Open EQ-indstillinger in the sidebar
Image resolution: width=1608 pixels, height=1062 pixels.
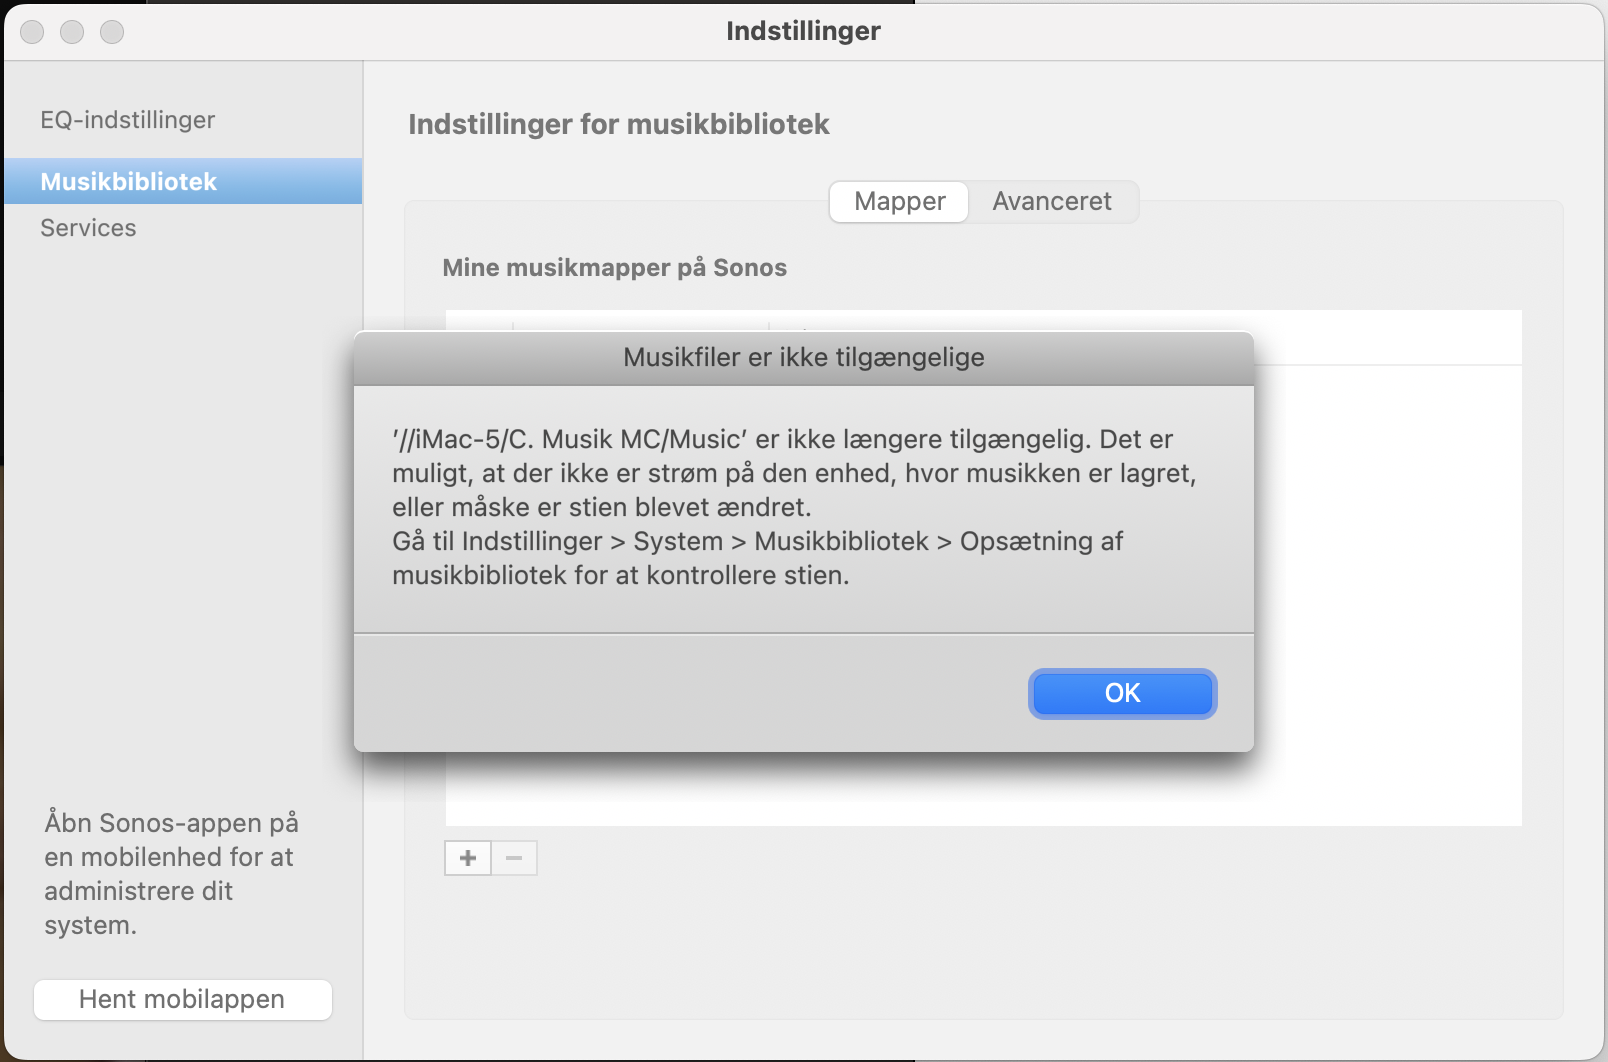[x=127, y=120]
